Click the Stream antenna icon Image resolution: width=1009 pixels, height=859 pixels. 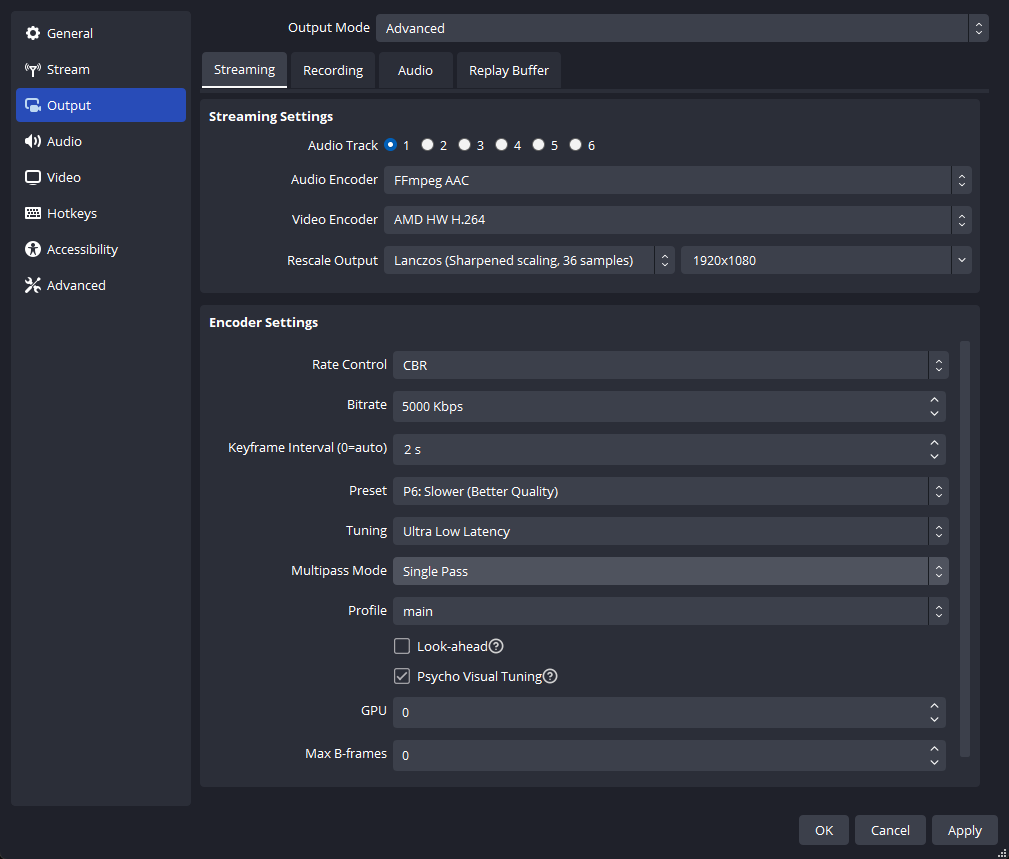[33, 69]
